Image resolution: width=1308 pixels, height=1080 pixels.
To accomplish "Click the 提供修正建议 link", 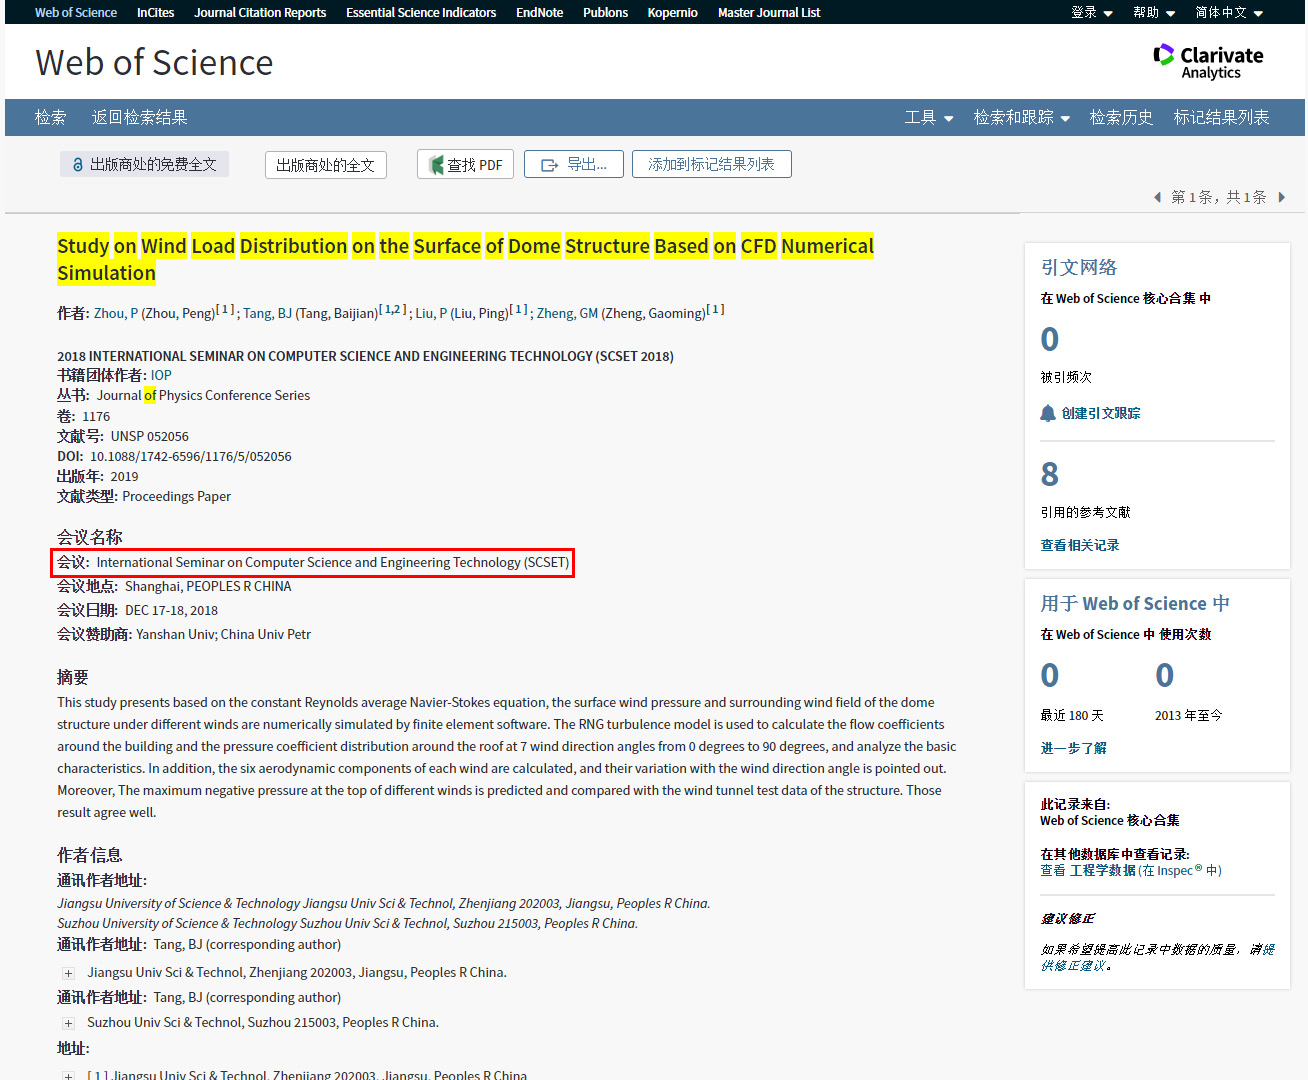I will [1157, 957].
